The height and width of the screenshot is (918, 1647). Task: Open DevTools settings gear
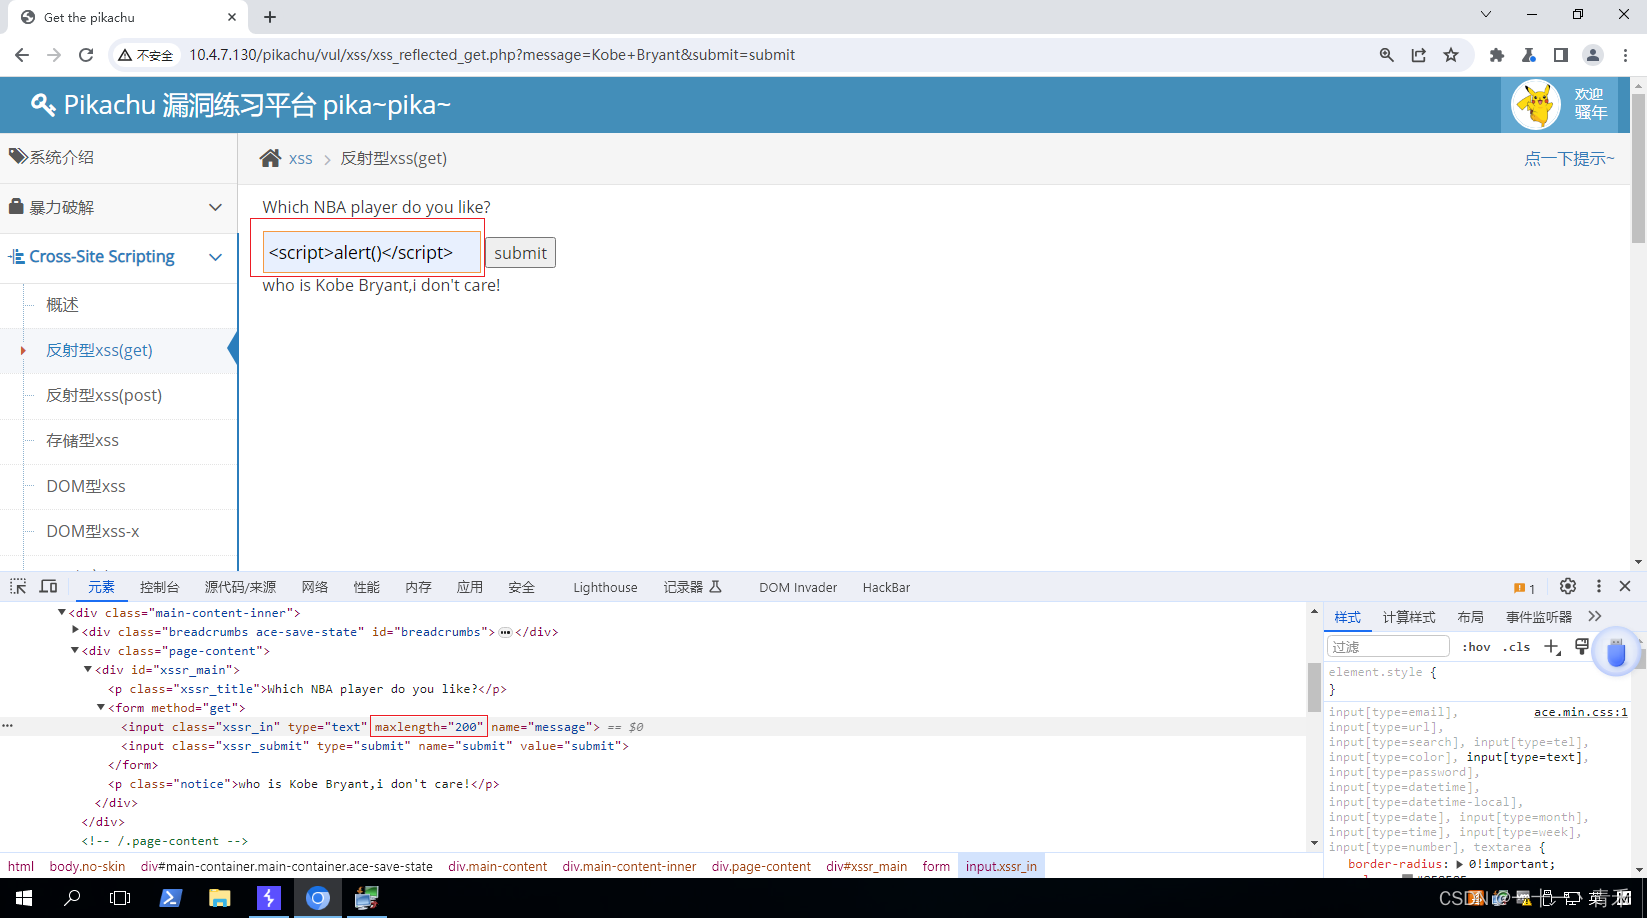[x=1568, y=587]
